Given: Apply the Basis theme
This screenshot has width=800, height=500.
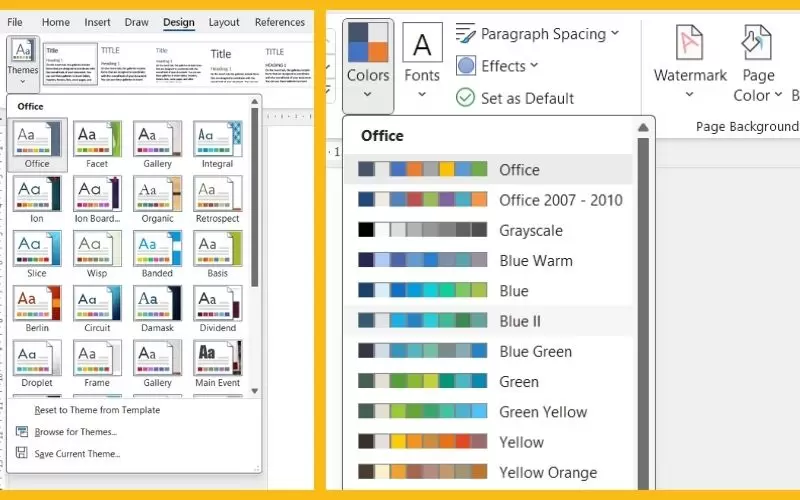Looking at the screenshot, I should click(x=217, y=254).
